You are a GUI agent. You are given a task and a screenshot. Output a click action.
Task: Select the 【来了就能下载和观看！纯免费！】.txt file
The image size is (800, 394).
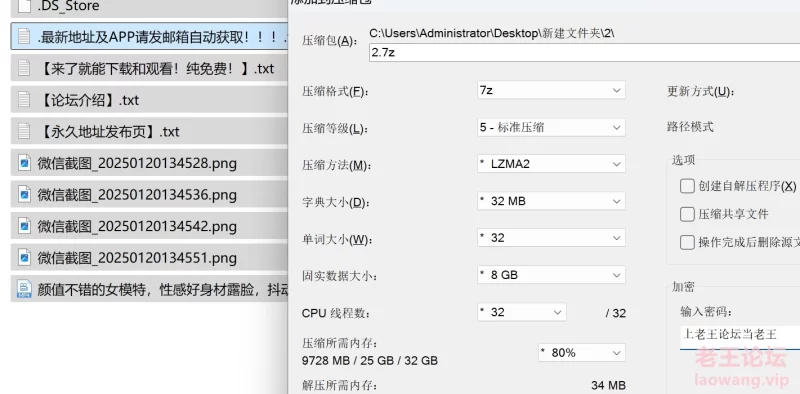pos(149,68)
